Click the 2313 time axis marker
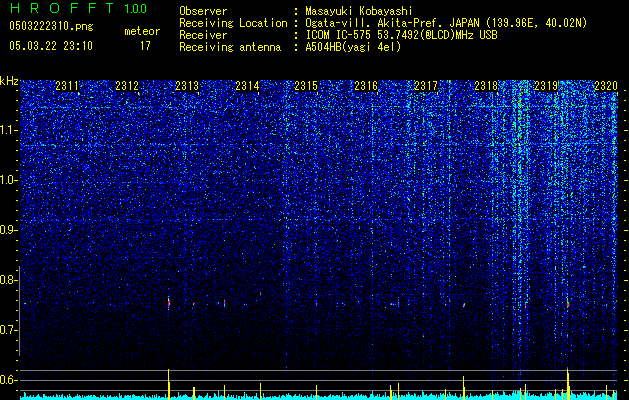The height and width of the screenshot is (400, 629). [187, 85]
